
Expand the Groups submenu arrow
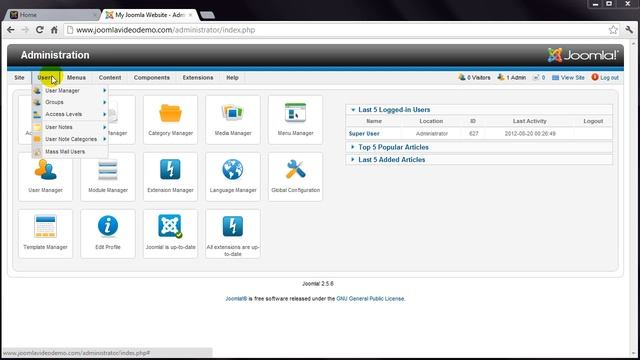tap(105, 102)
